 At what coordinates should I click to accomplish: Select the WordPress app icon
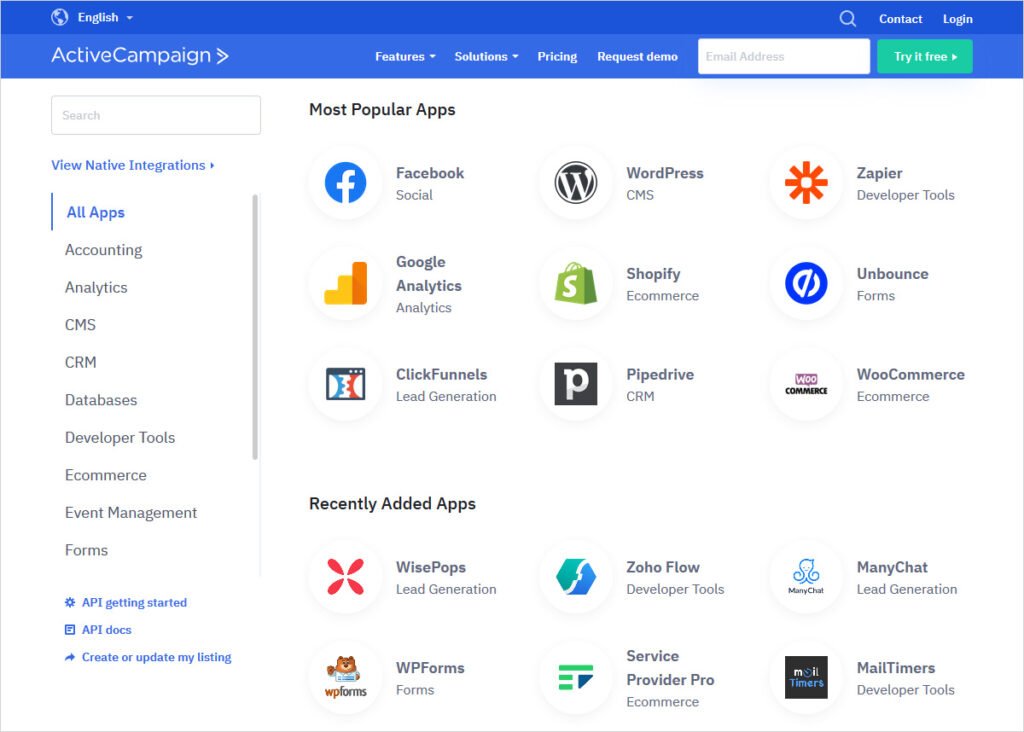coord(574,184)
